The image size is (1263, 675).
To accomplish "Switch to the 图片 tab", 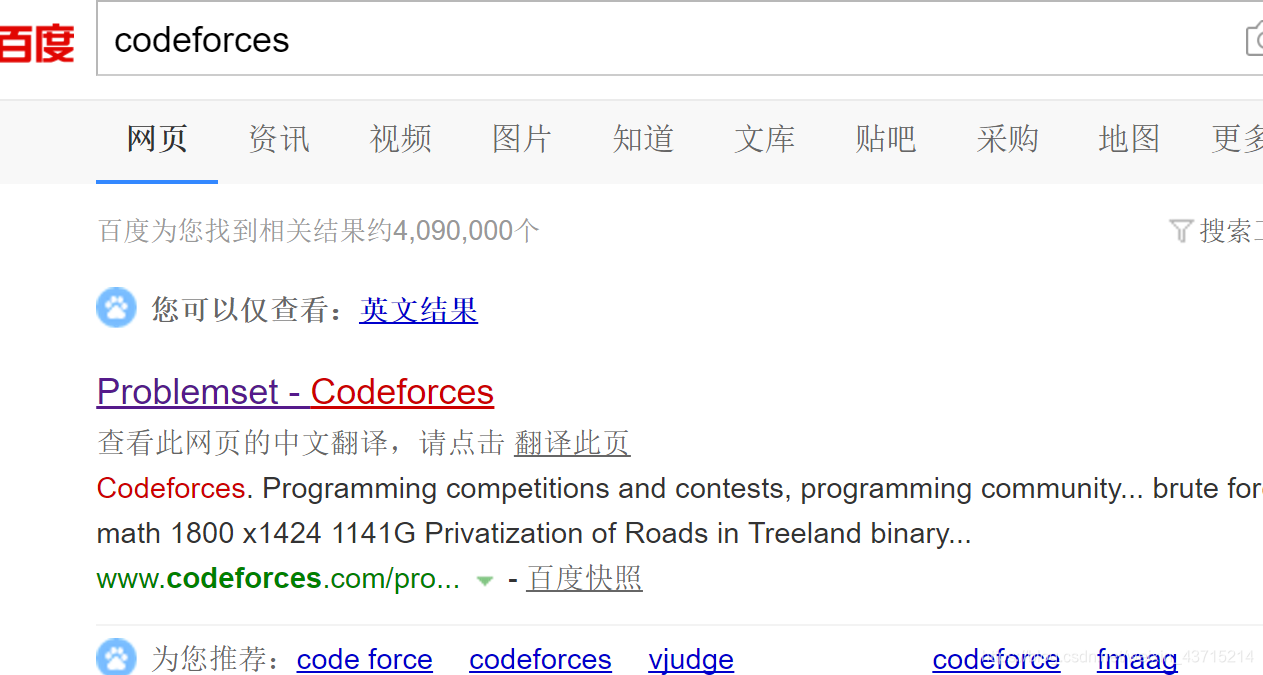I will (522, 138).
